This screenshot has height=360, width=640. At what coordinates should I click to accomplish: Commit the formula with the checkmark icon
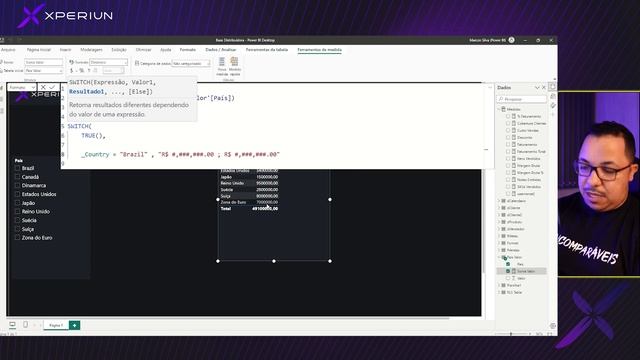coord(52,87)
